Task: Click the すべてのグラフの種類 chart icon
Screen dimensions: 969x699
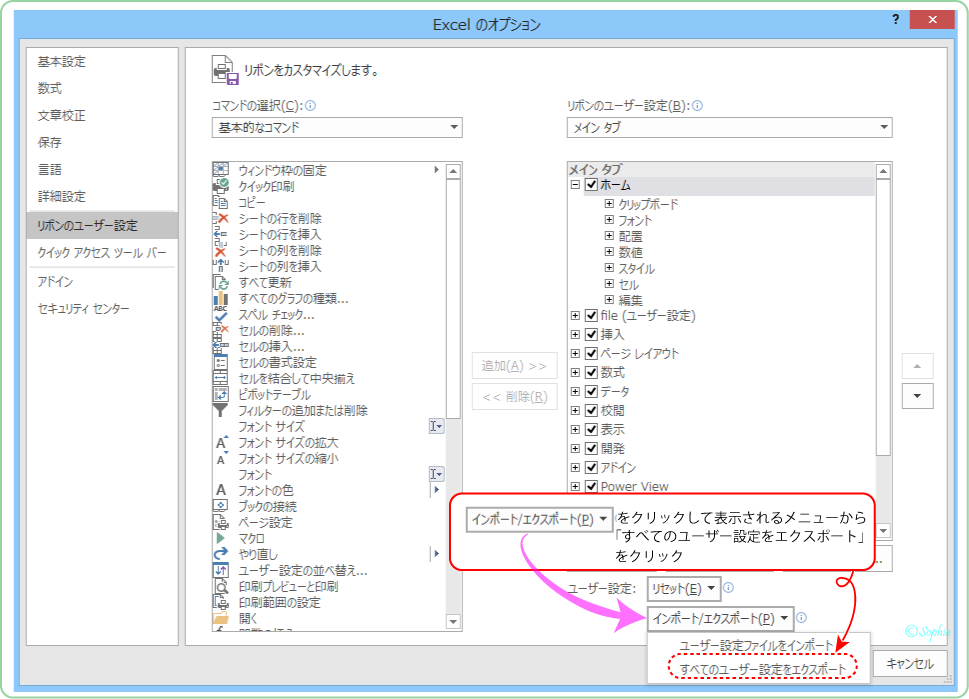Action: tap(221, 299)
